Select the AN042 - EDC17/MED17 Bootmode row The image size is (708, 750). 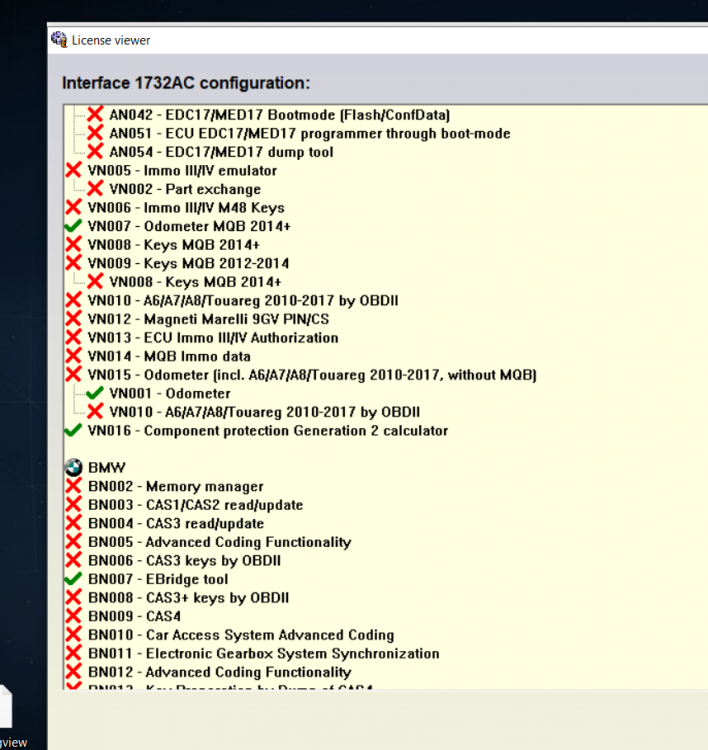pyautogui.click(x=280, y=115)
